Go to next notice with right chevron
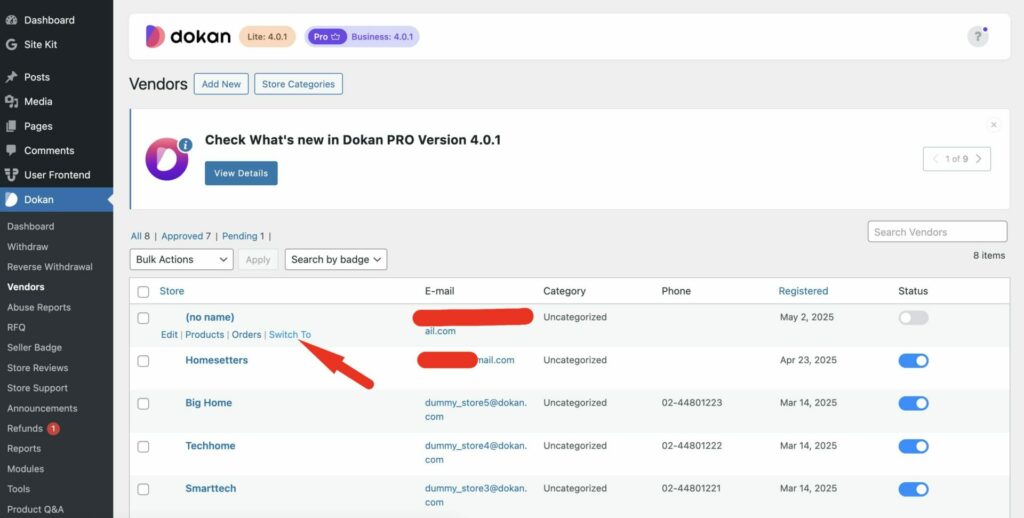The height and width of the screenshot is (518, 1024). click(x=978, y=159)
